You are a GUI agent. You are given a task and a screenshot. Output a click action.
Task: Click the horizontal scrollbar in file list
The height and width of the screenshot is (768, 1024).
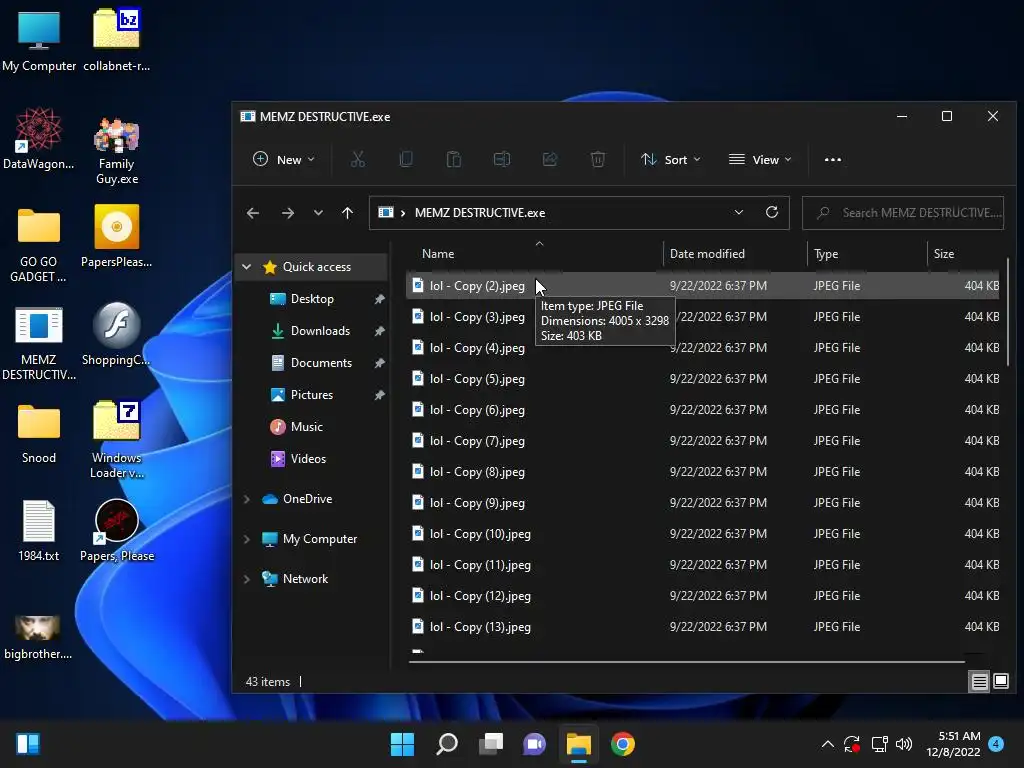686,662
